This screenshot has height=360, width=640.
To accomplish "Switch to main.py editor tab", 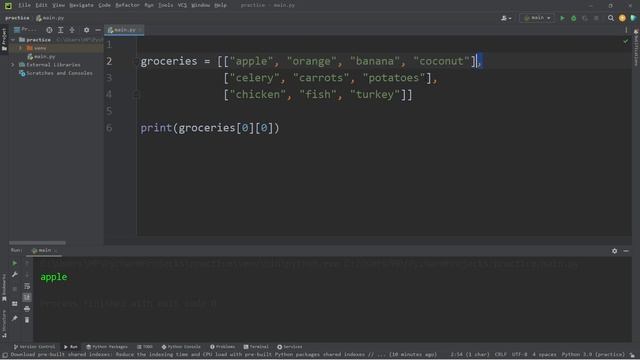I will pos(124,30).
